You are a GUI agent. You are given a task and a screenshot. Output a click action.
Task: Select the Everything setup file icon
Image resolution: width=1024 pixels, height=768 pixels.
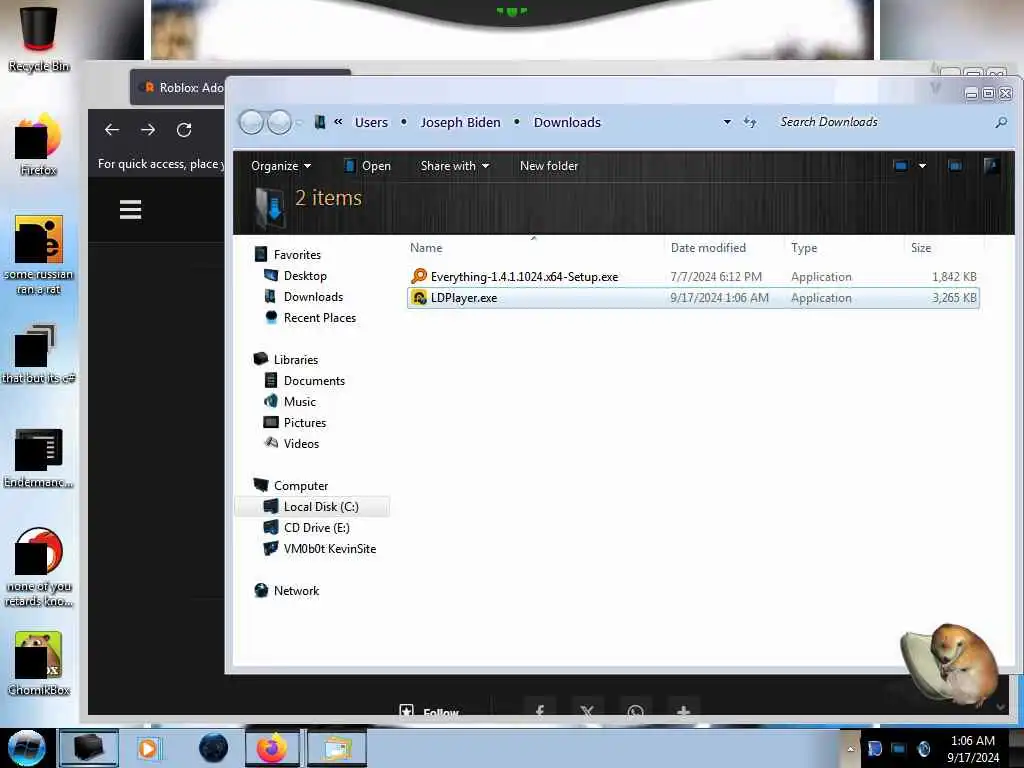pos(419,276)
